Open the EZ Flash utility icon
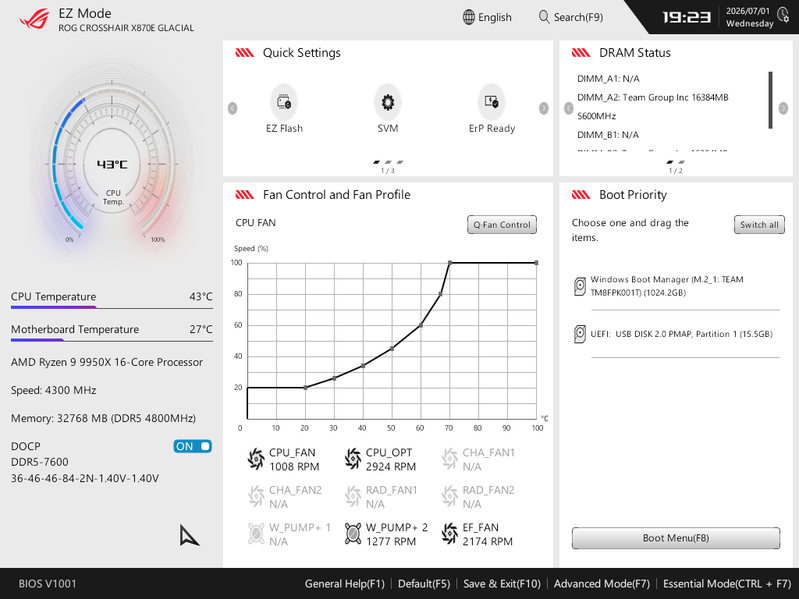 (x=284, y=102)
